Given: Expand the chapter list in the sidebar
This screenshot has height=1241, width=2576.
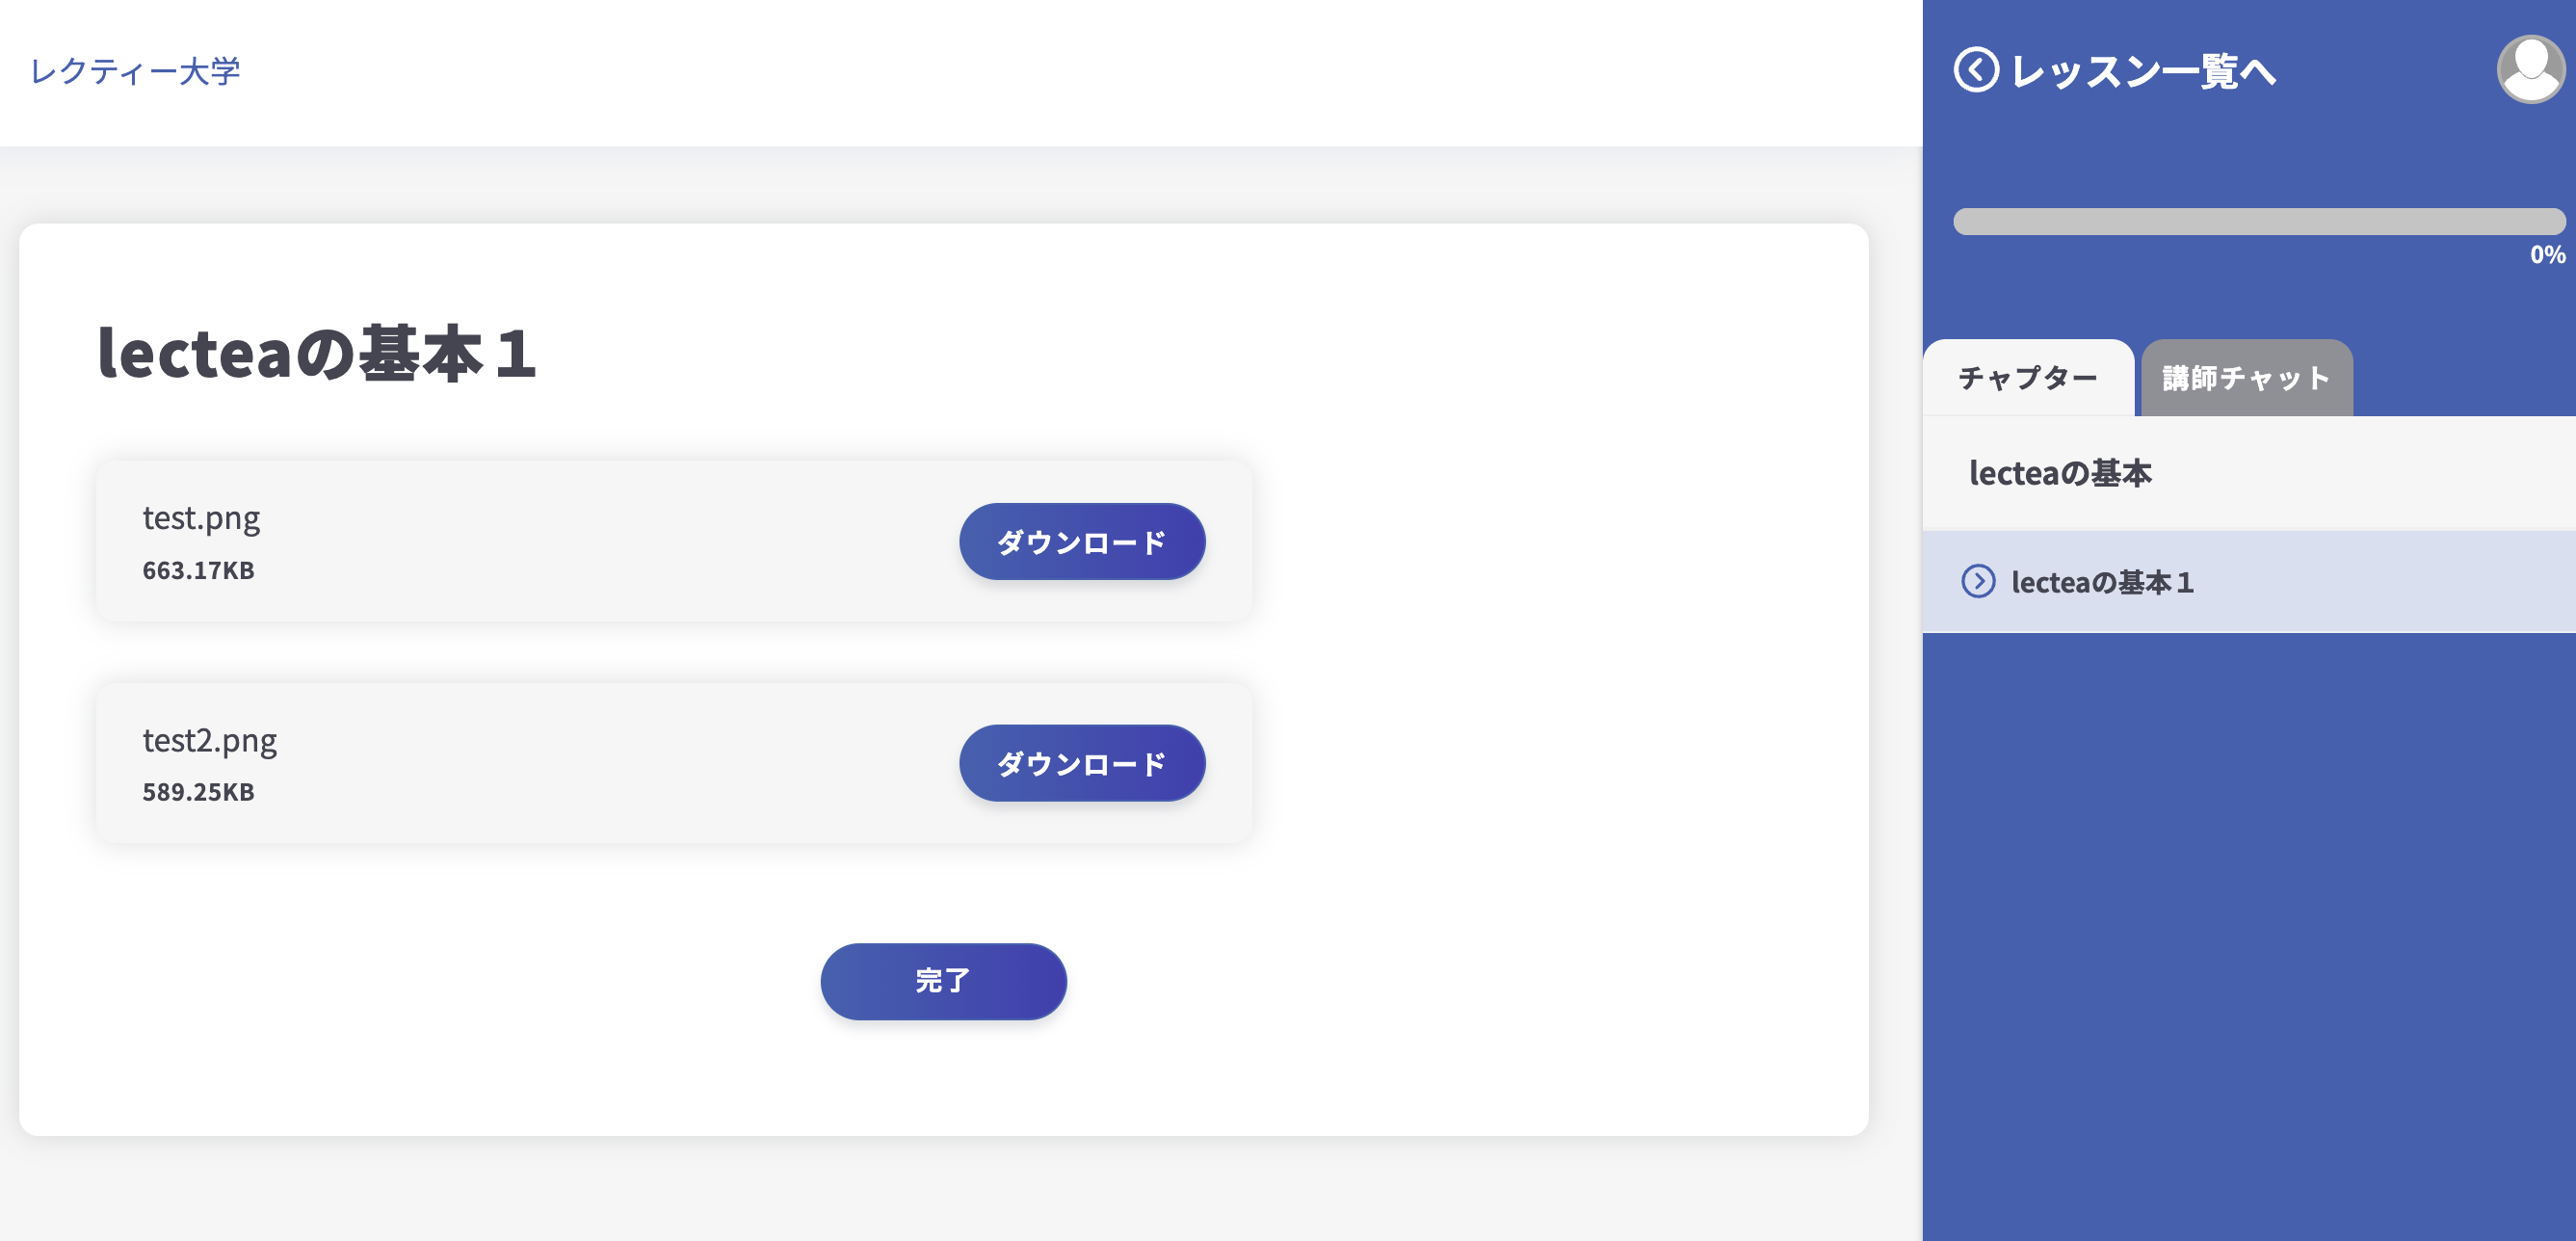Looking at the screenshot, I should pos(2060,474).
